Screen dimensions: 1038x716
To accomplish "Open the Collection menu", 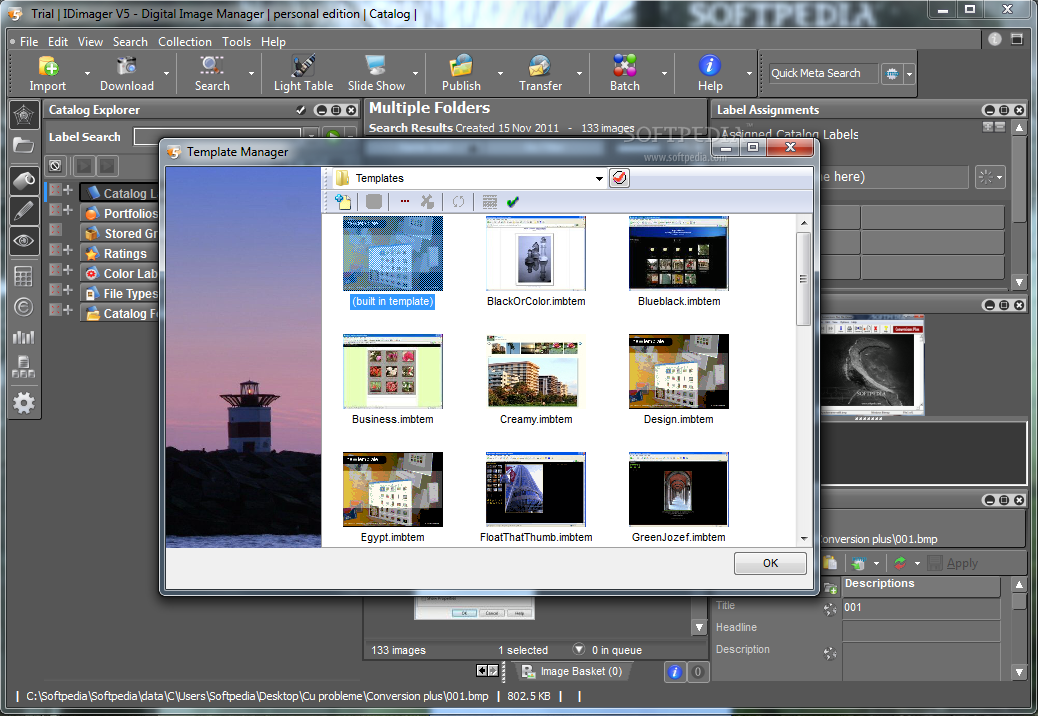I will click(x=185, y=42).
